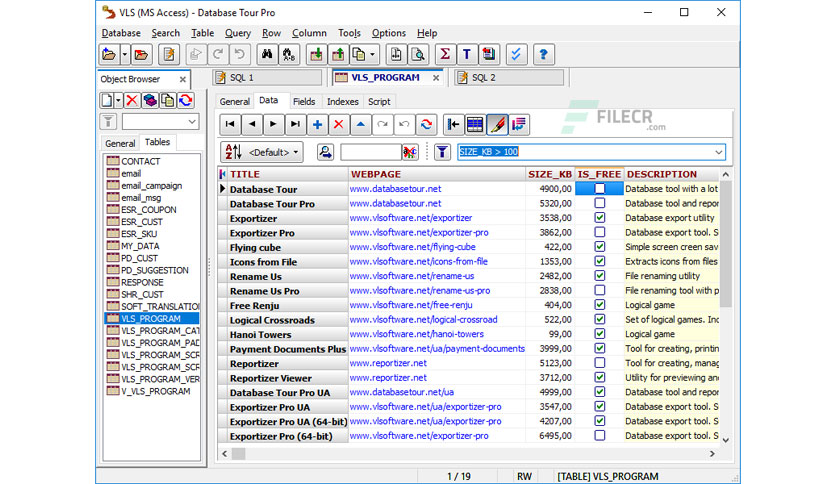Toggle IS_FREE checkbox for Hanoi Towers
The height and width of the screenshot is (484, 836).
pos(600,334)
